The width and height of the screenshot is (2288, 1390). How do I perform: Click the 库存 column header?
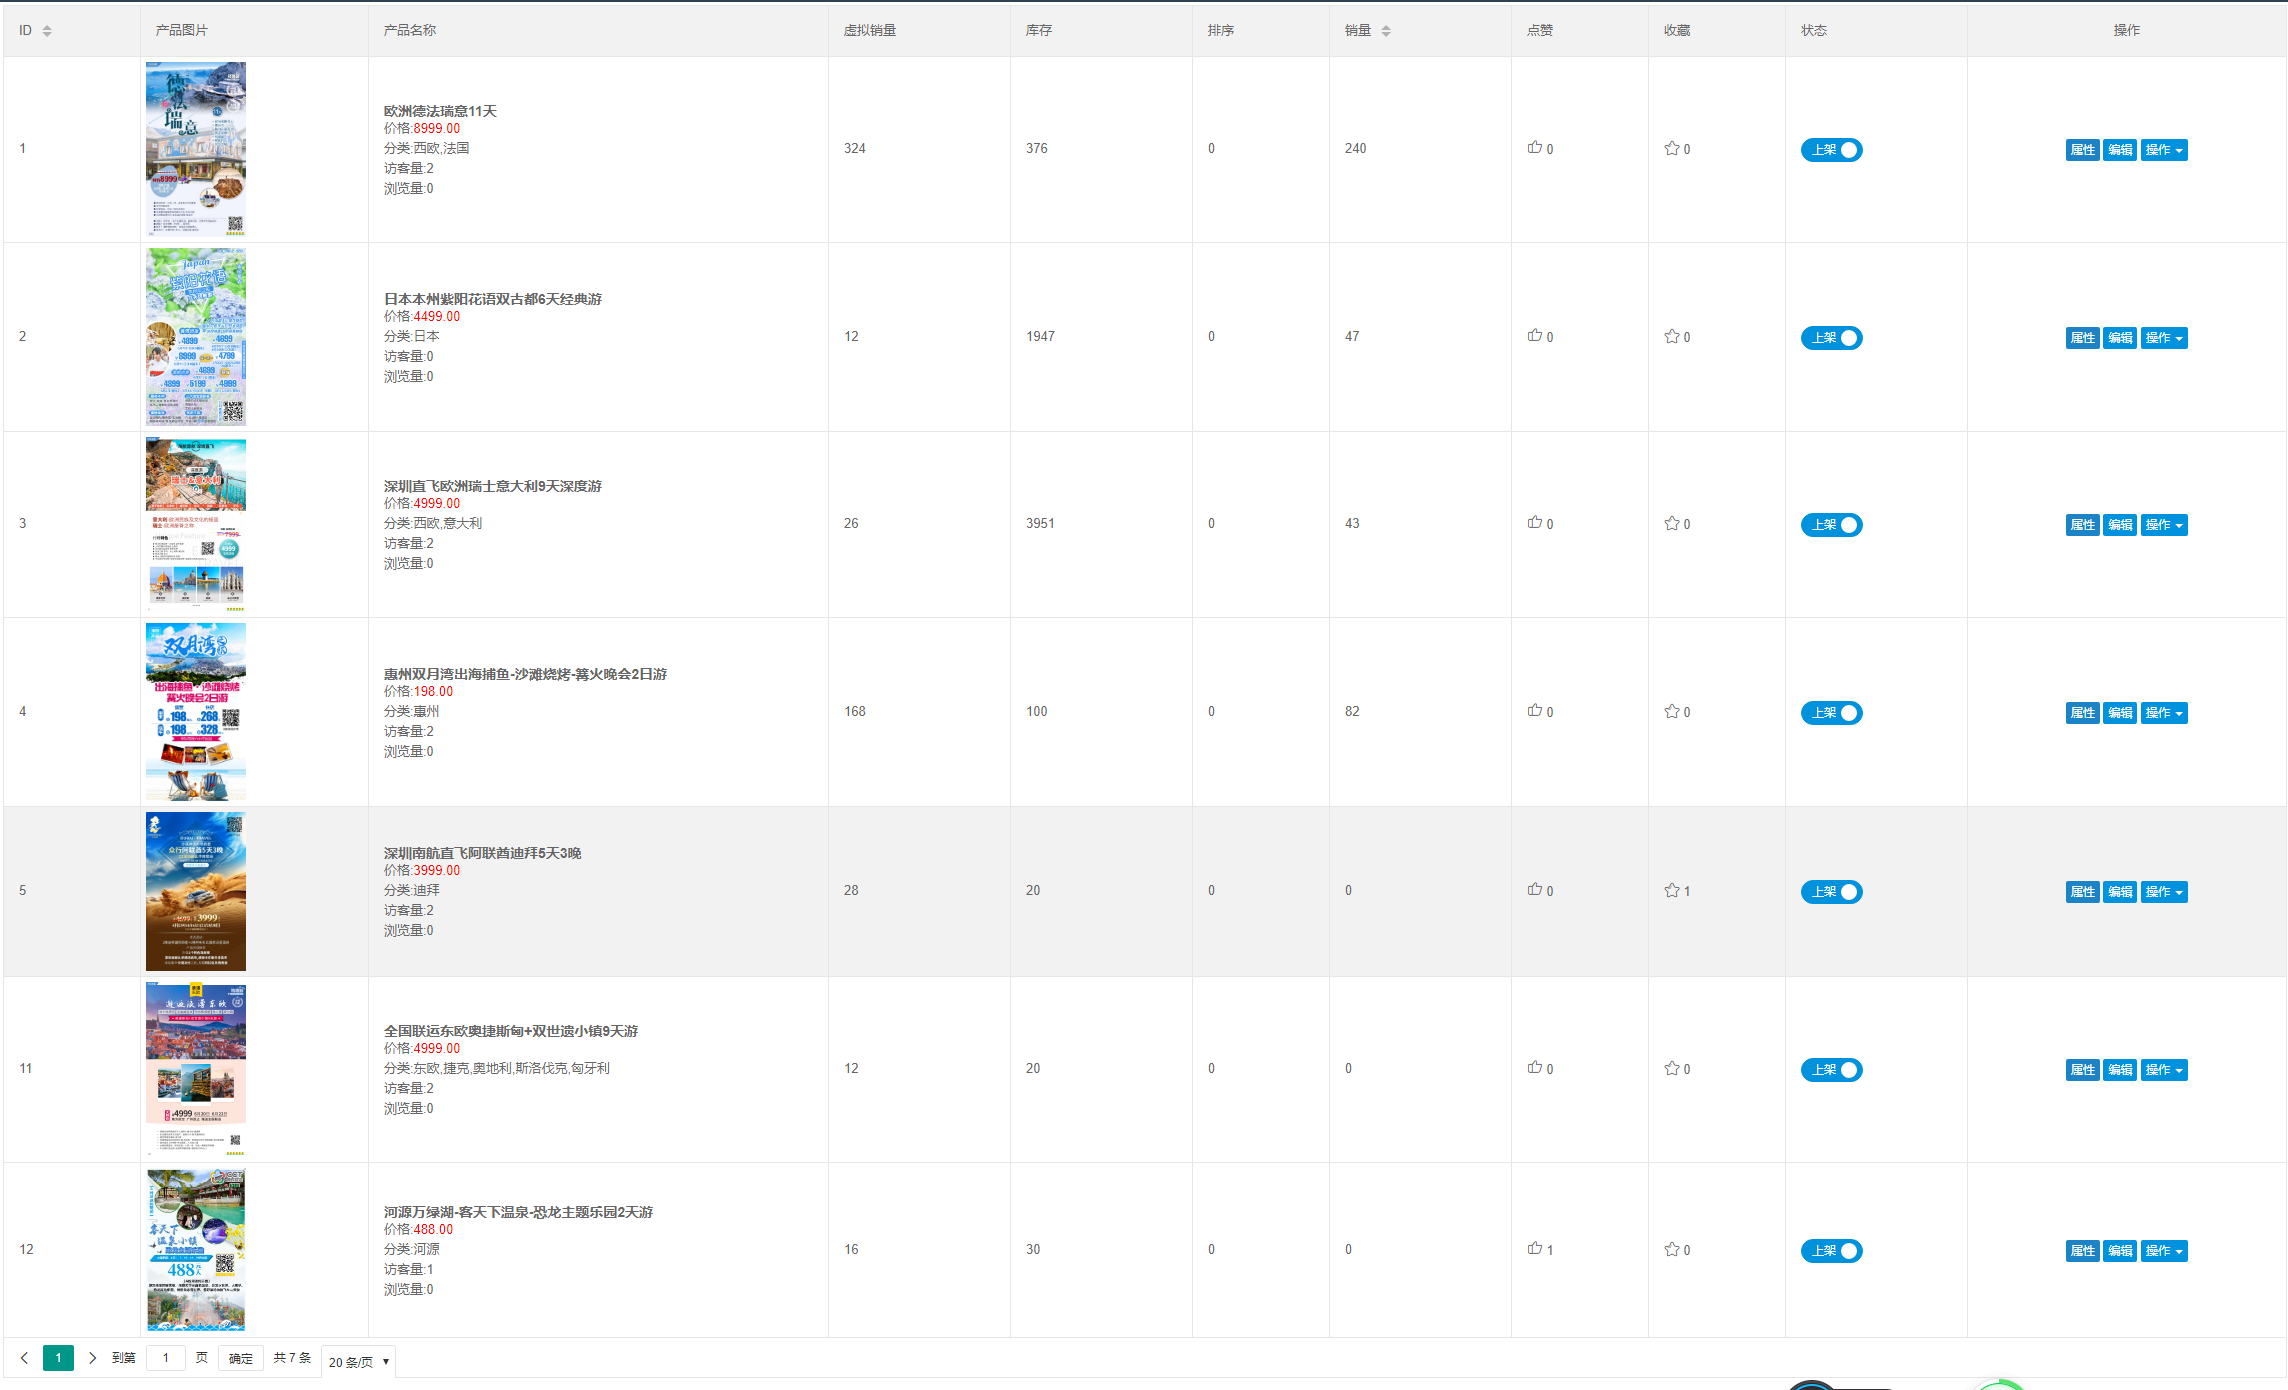1039,31
